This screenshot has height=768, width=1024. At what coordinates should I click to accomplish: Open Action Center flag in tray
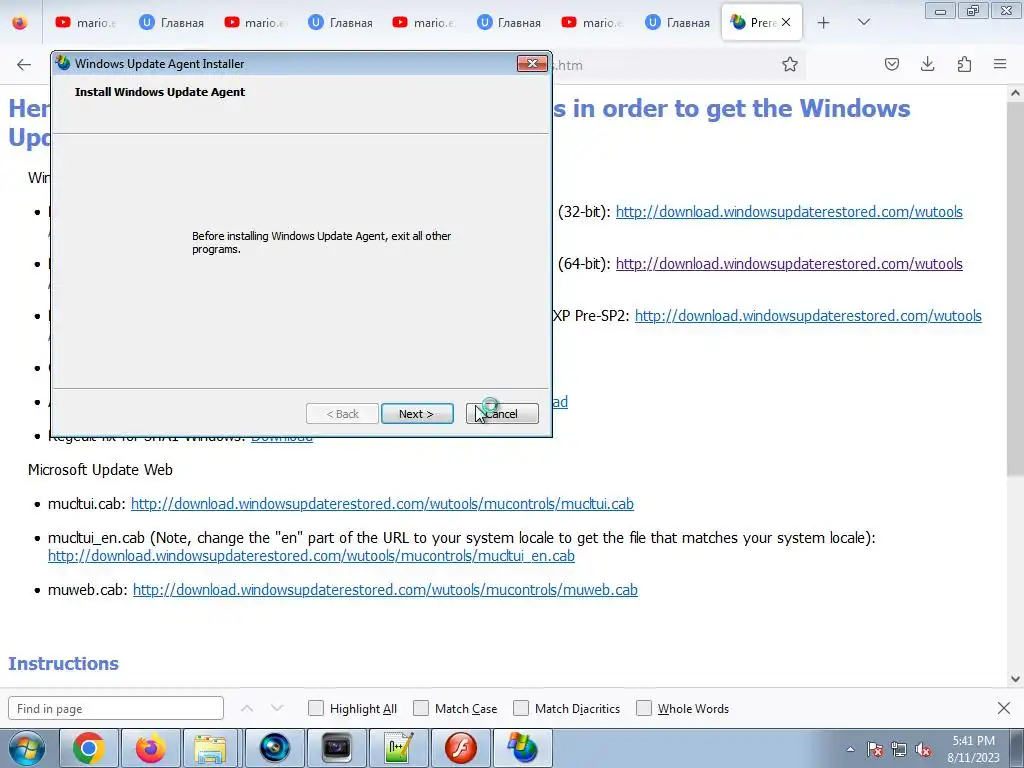[x=875, y=749]
